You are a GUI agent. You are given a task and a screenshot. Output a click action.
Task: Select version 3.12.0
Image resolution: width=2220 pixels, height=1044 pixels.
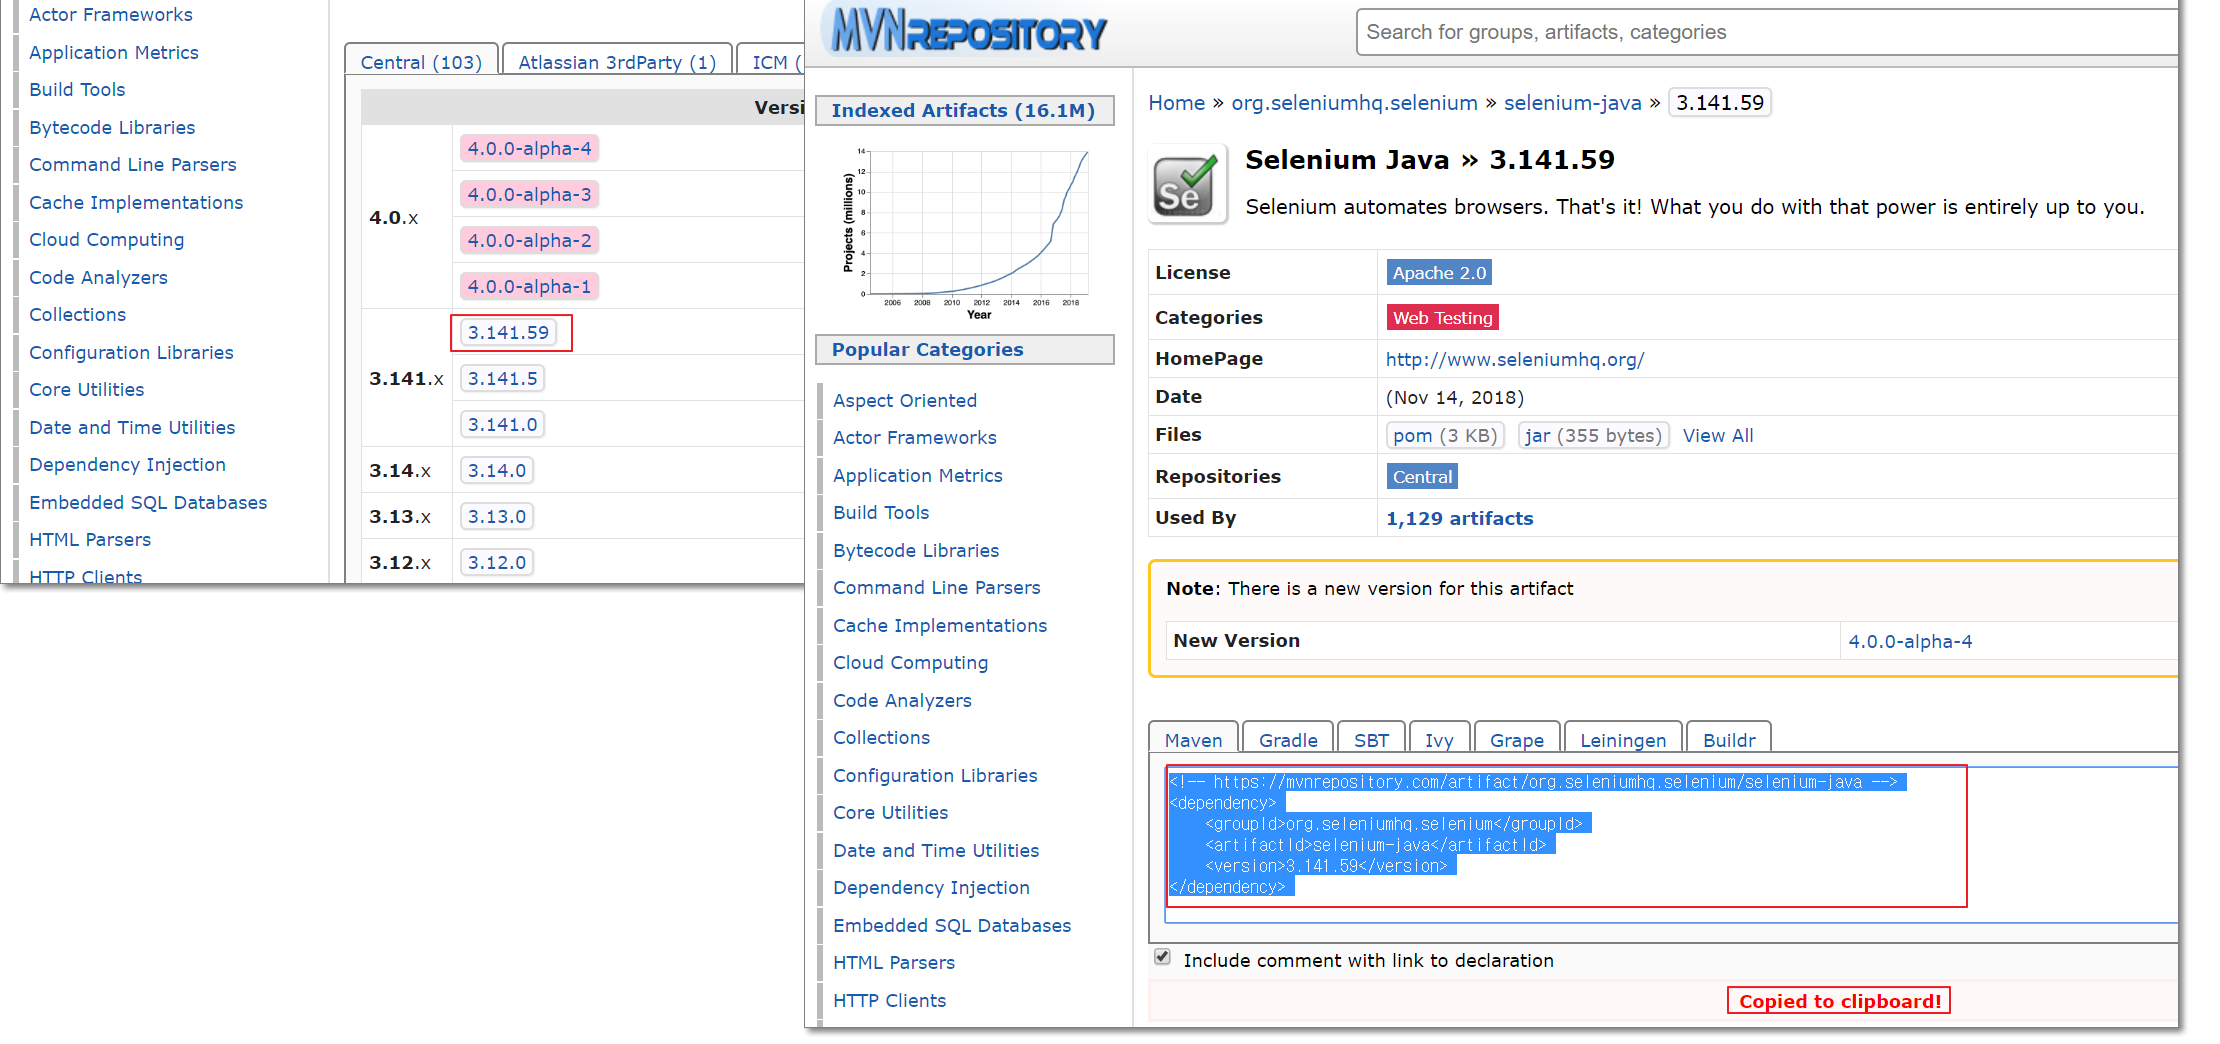(x=496, y=562)
